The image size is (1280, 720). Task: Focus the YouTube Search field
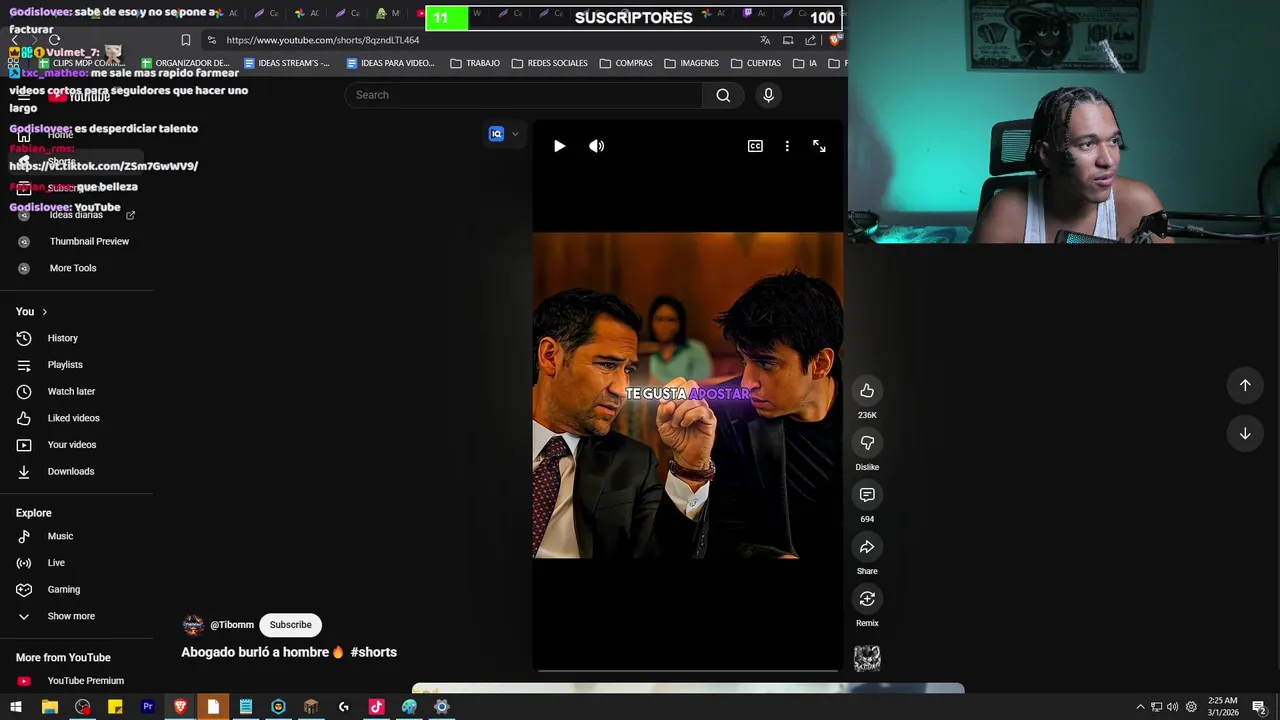point(523,95)
